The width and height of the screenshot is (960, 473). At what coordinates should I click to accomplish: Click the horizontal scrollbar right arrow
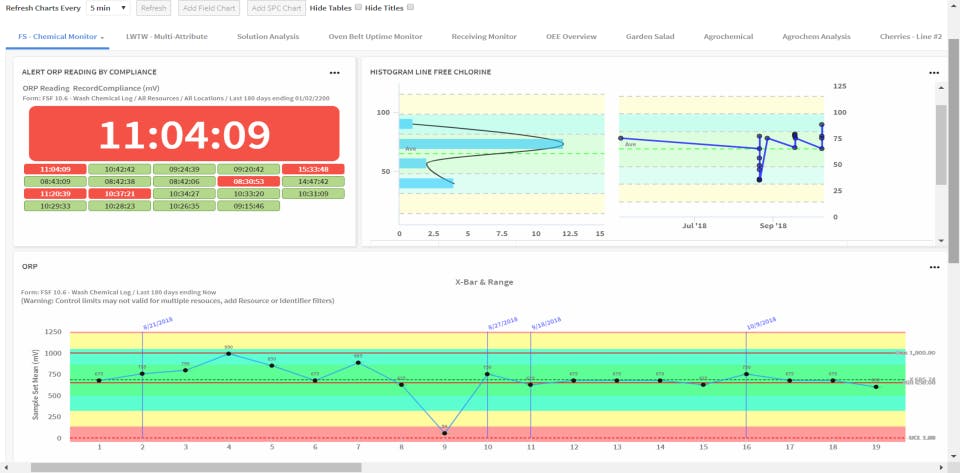coord(943,467)
